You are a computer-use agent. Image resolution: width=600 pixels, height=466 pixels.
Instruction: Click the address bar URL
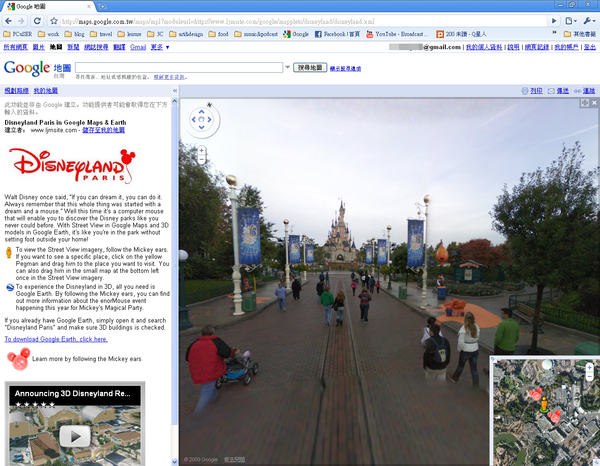218,21
